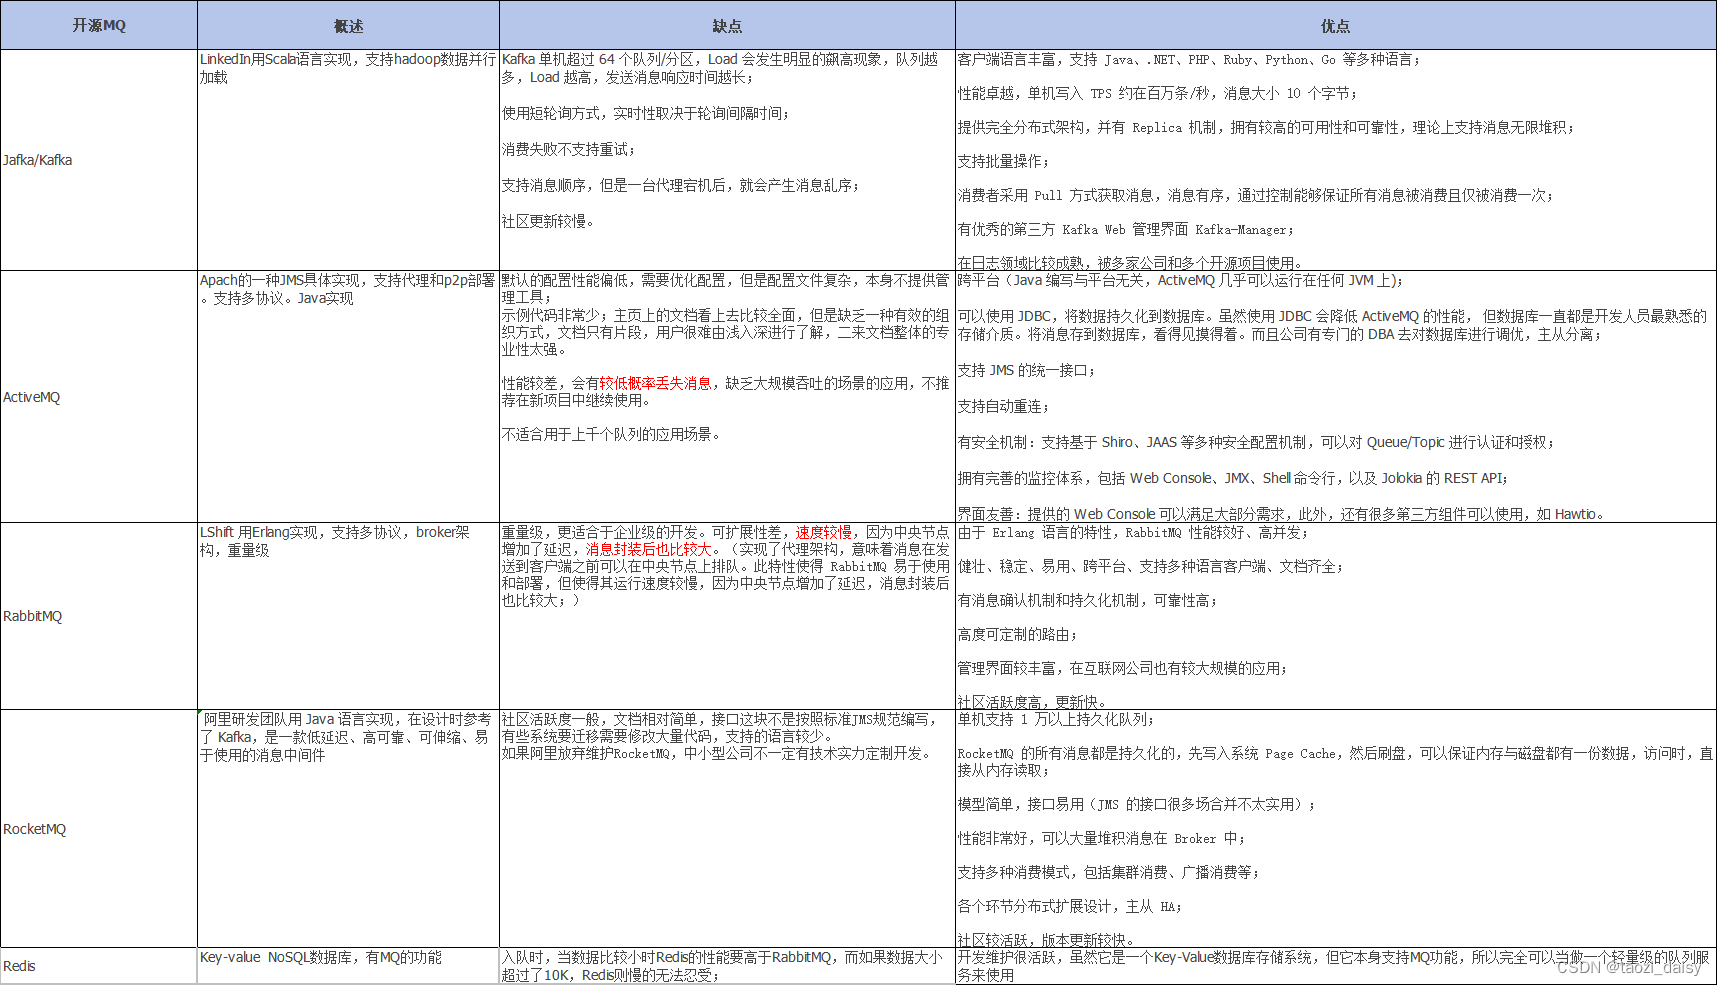Viewport: 1717px width, 986px height.
Task: Click the ActiveMQ advantage line about Web Console, JMX
Action: pos(1233,478)
